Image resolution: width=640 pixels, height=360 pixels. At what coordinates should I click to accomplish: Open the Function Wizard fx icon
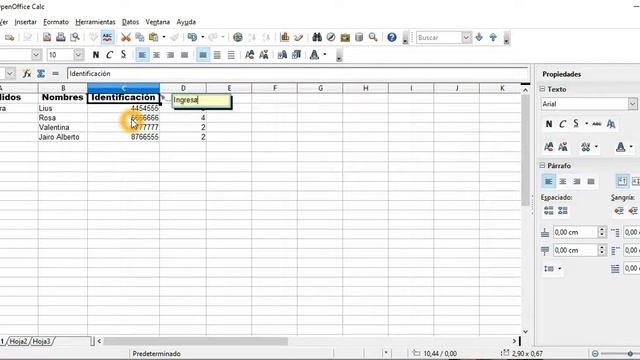(x=27, y=73)
